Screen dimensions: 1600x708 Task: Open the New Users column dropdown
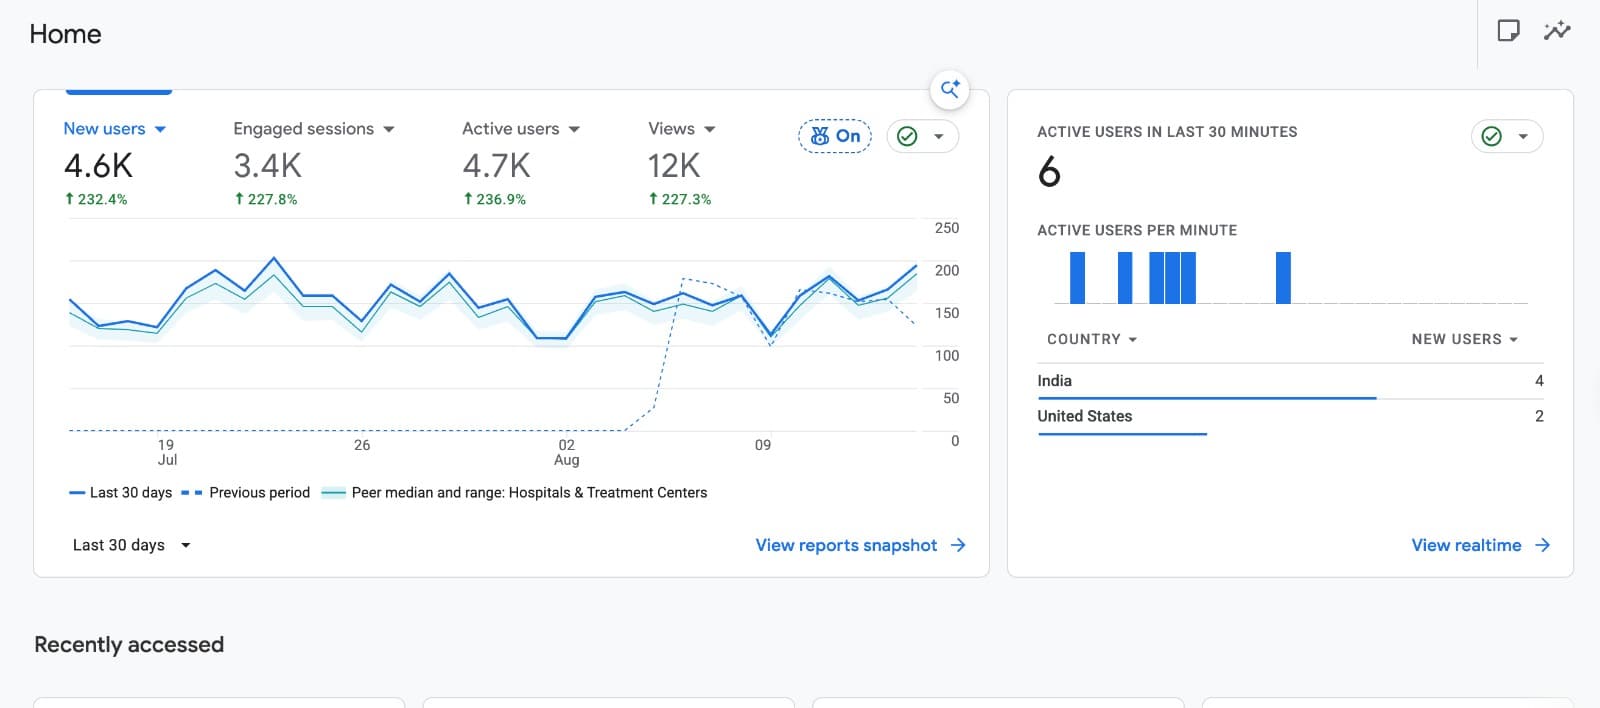pyautogui.click(x=1465, y=339)
